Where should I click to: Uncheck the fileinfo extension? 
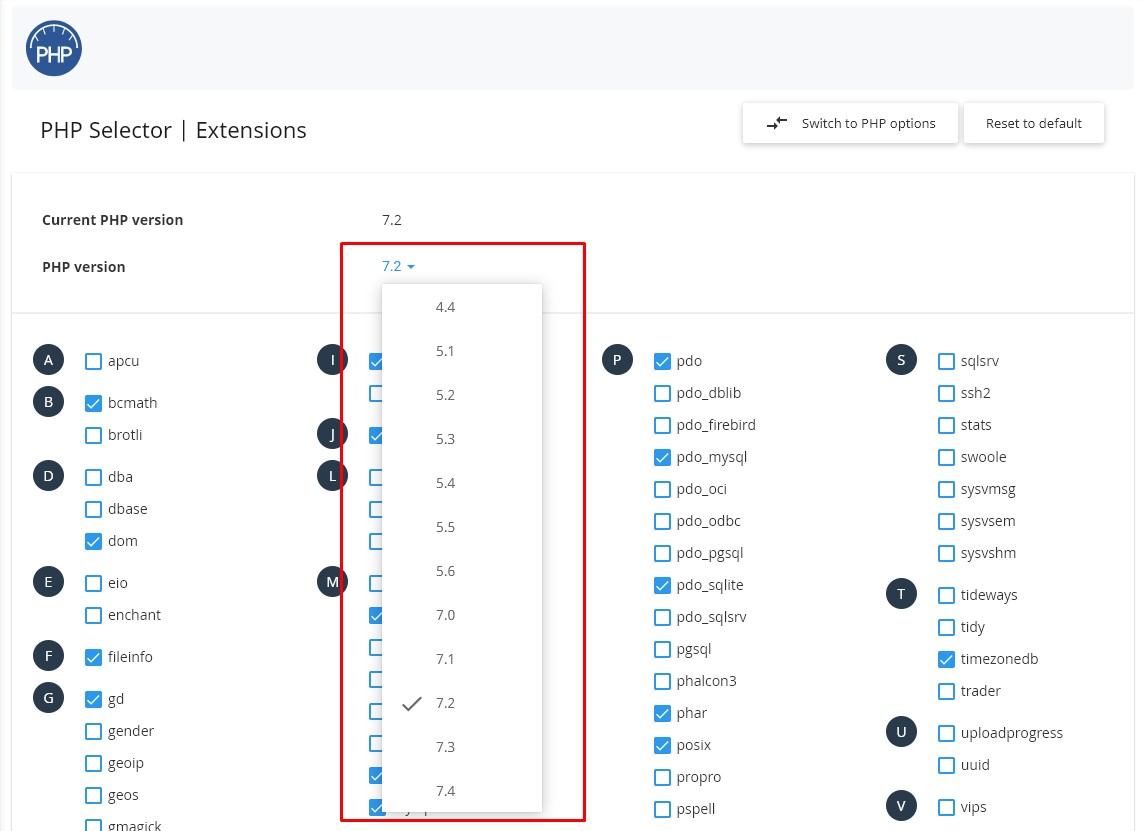[93, 657]
